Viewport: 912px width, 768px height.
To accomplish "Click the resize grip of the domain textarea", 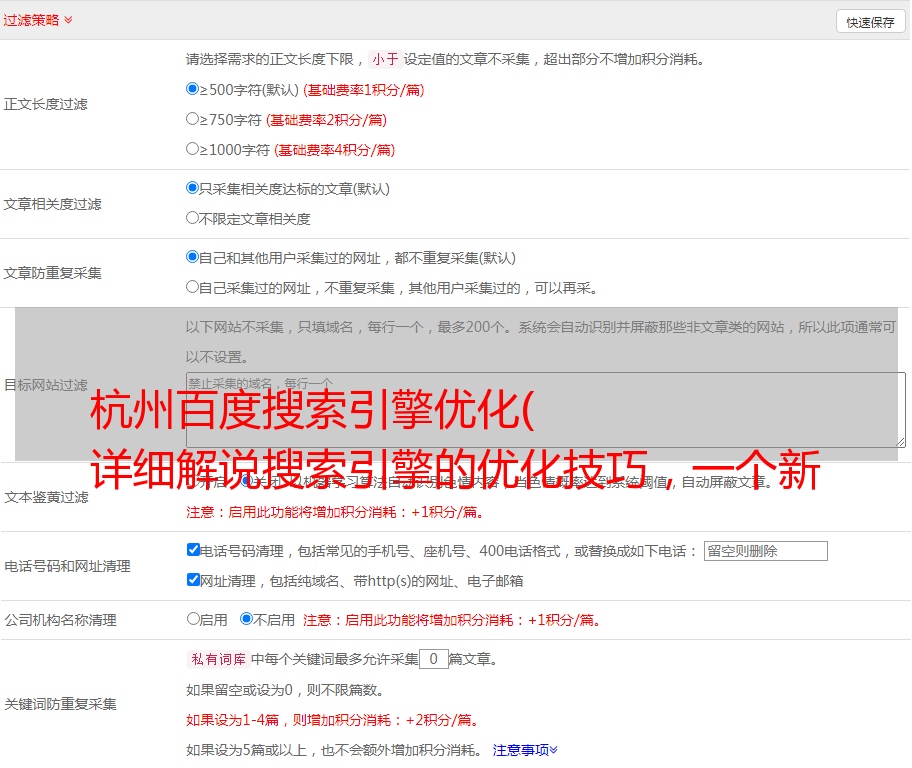I will [900, 443].
